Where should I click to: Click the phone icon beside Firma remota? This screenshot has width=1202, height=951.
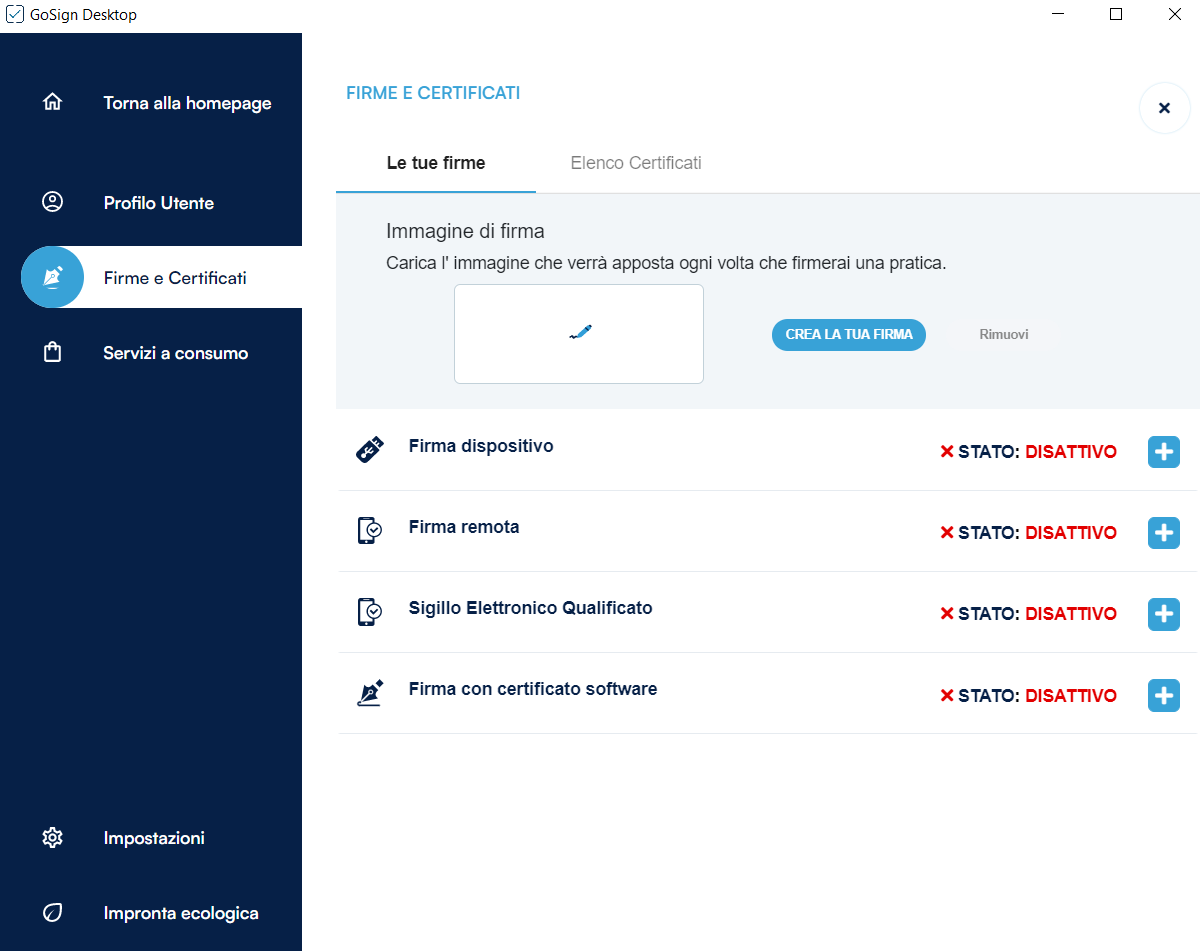(x=369, y=531)
